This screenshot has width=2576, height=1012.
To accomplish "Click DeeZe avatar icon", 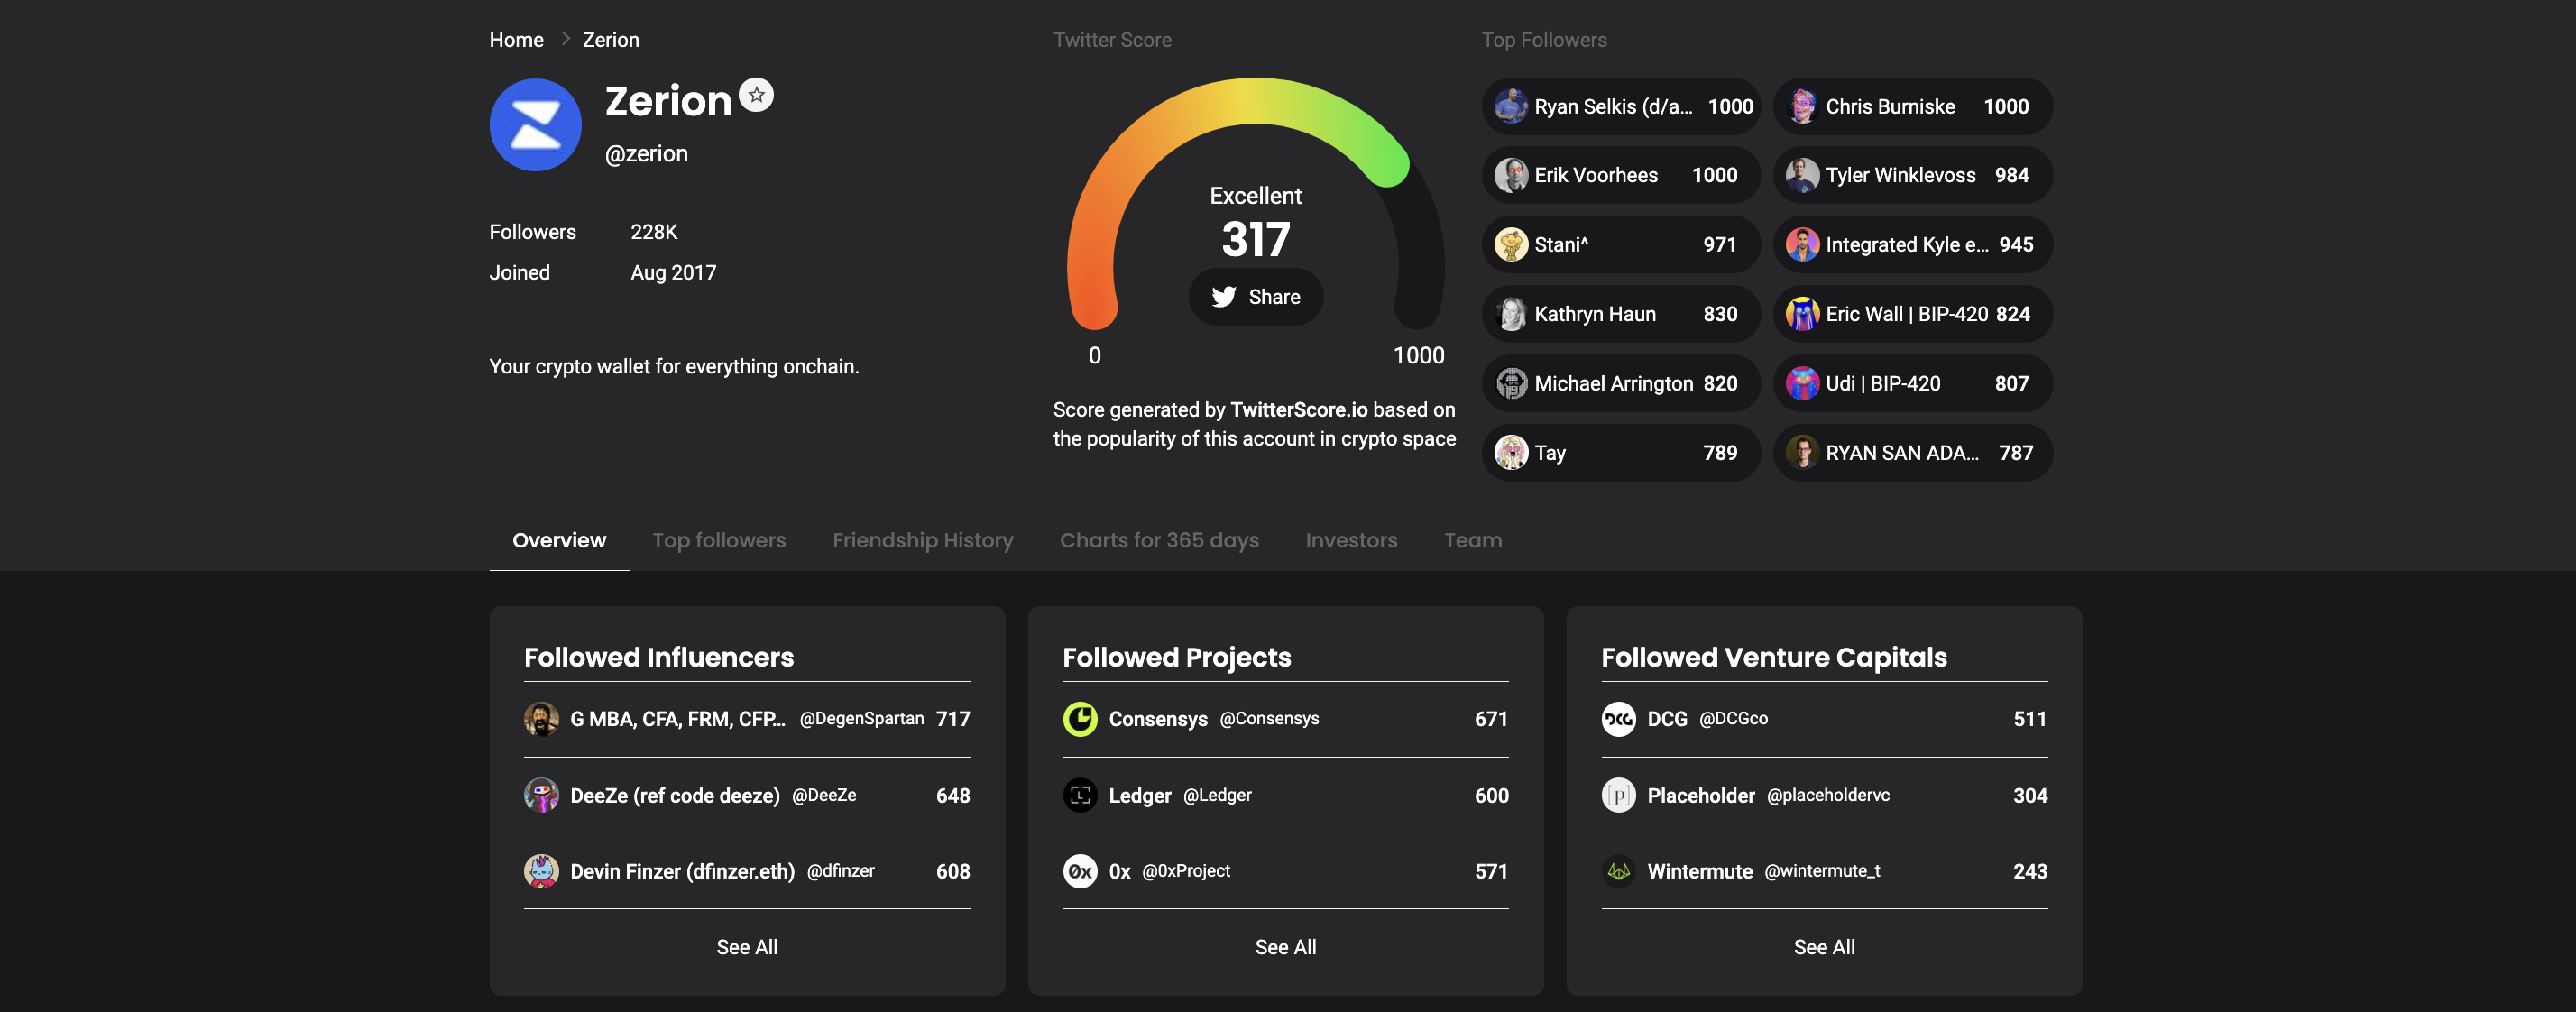I will tap(541, 795).
